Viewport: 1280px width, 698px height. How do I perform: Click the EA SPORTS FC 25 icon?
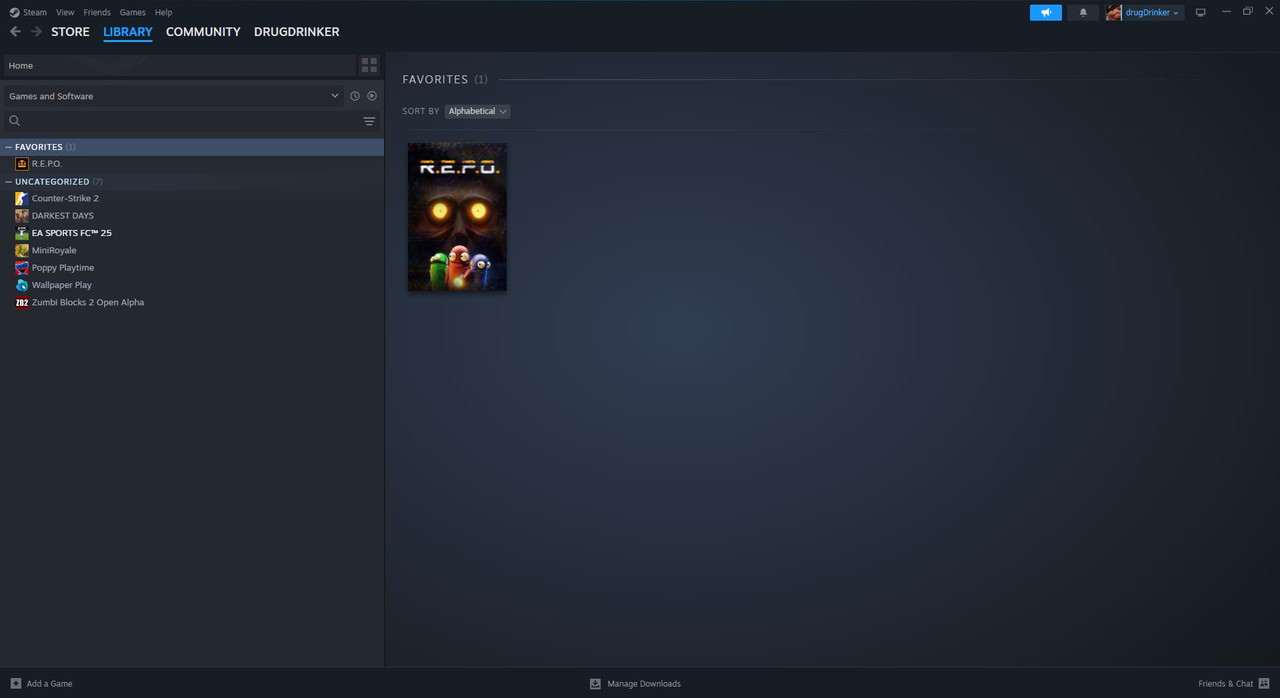22,233
